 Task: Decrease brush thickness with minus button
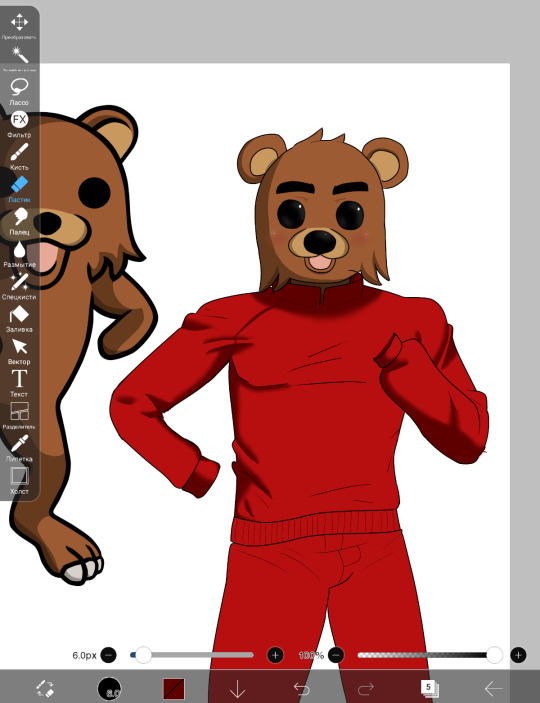point(109,655)
